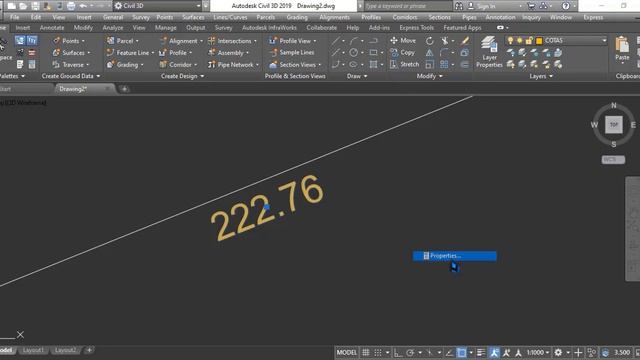Select the Circle draw tool
Image resolution: width=640 pixels, height=360 pixels.
(353, 53)
